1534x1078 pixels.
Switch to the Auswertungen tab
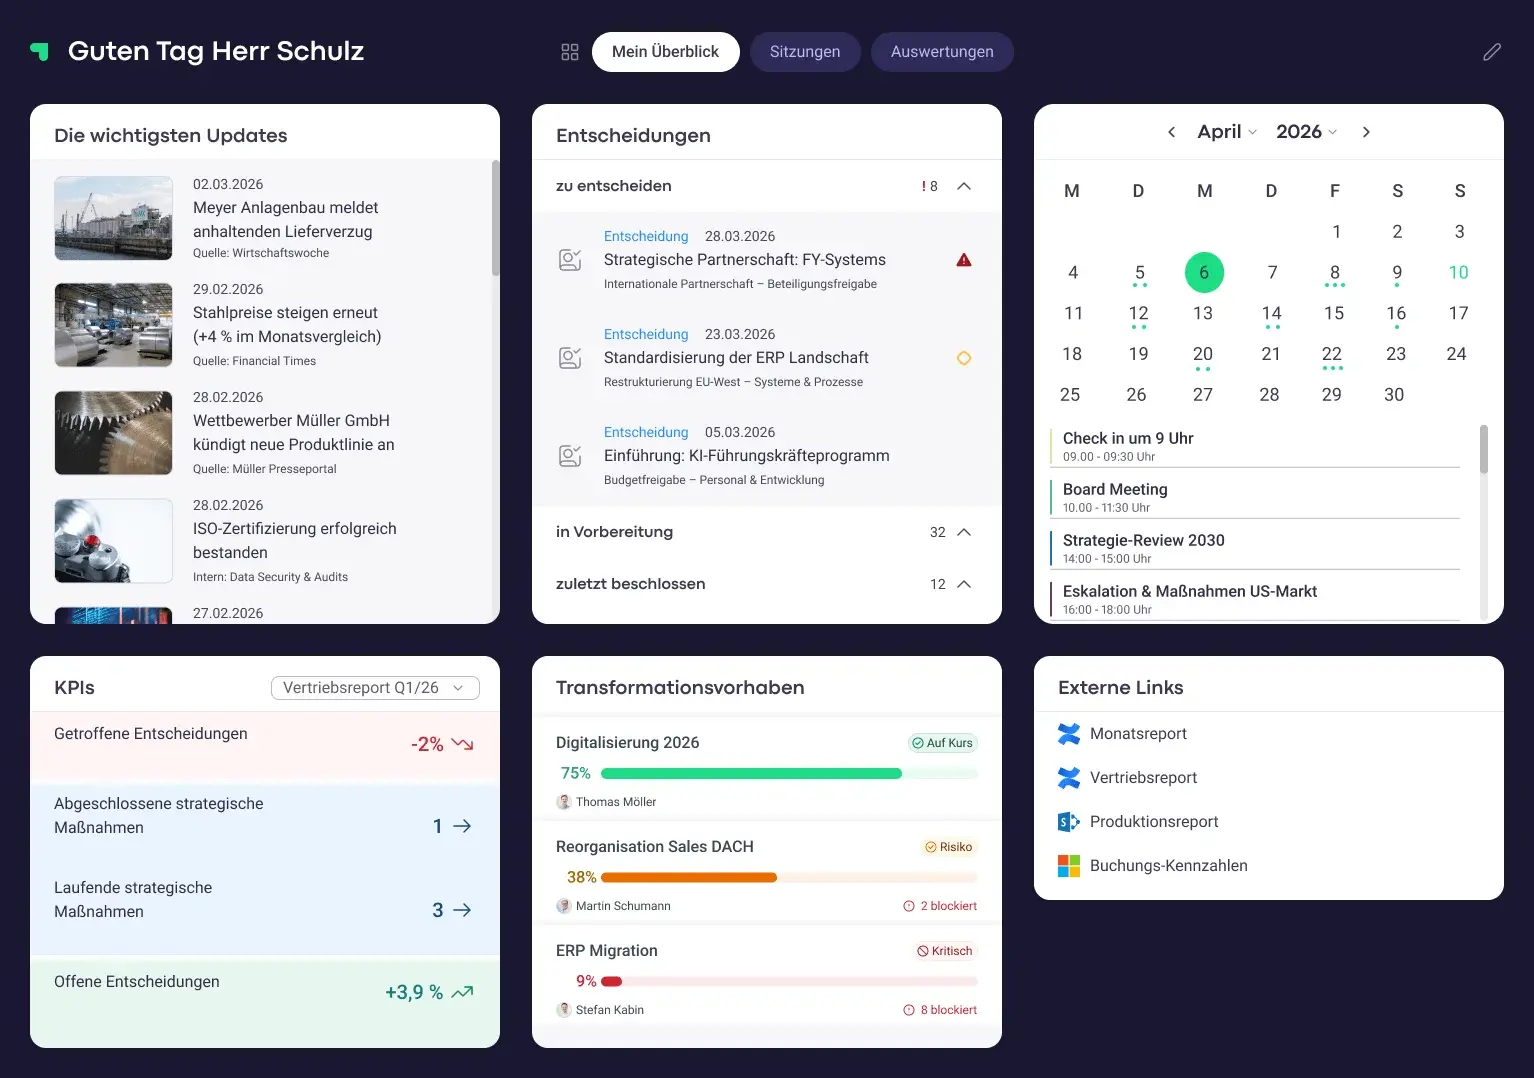click(942, 52)
